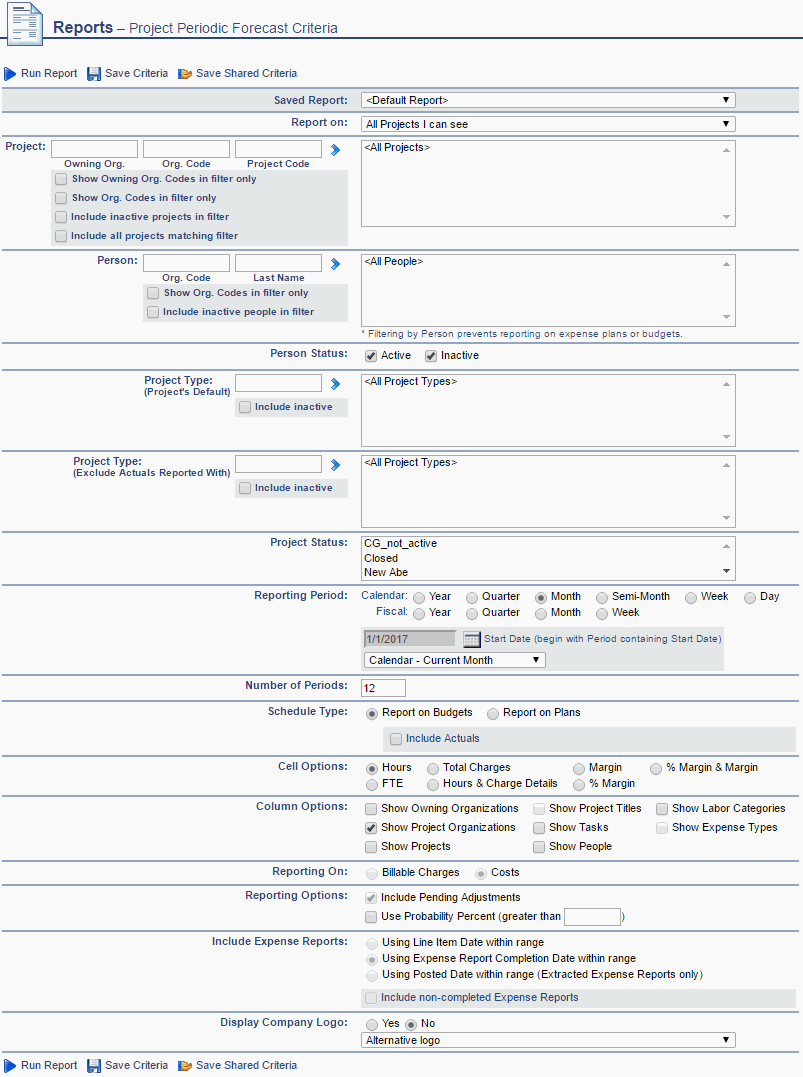Click the down arrow in All Projects list
This screenshot has width=803, height=1077.
coord(727,217)
